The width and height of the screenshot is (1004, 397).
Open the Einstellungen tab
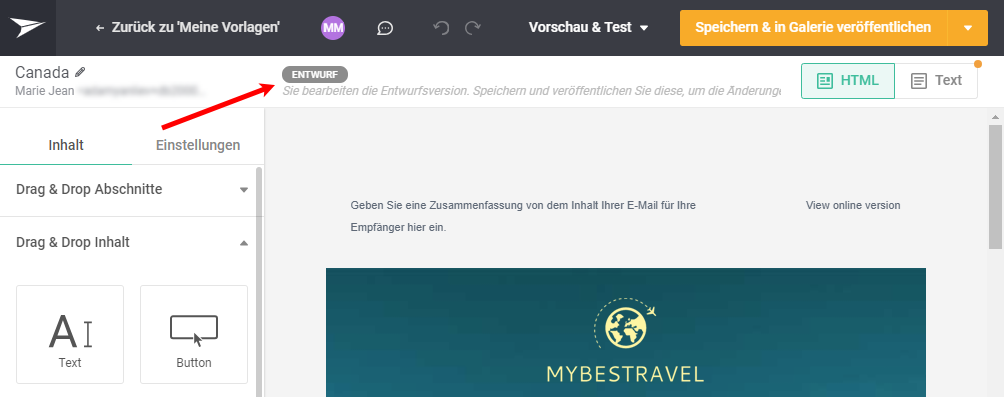(x=198, y=145)
